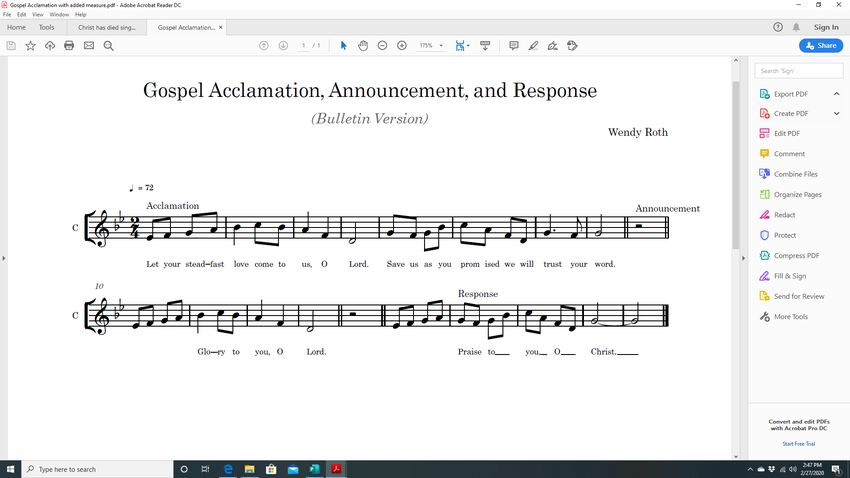Go to previous page arrow

point(263,46)
